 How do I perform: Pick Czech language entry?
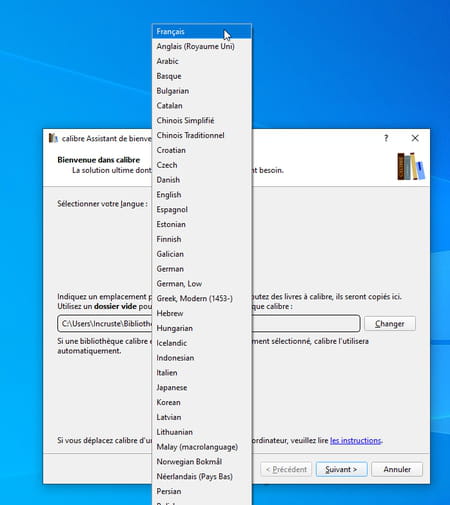coord(202,165)
